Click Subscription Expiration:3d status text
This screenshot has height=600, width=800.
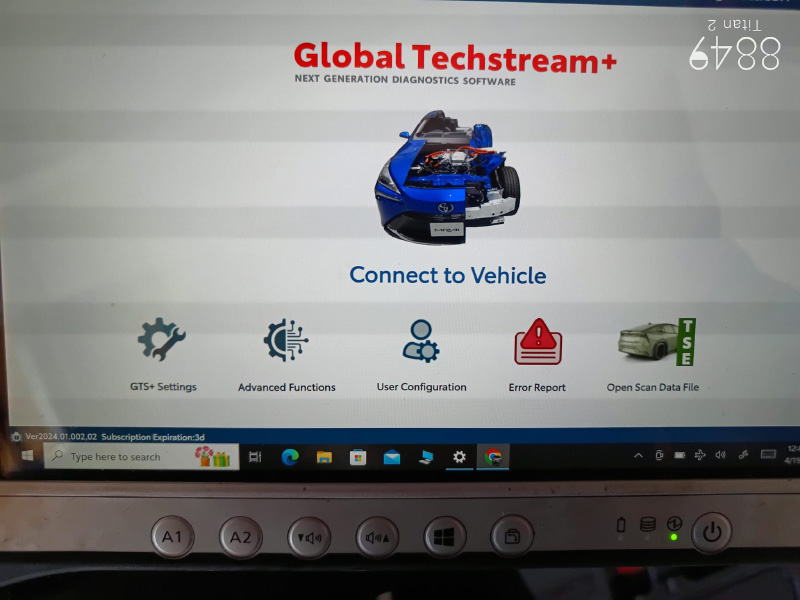click(x=153, y=437)
